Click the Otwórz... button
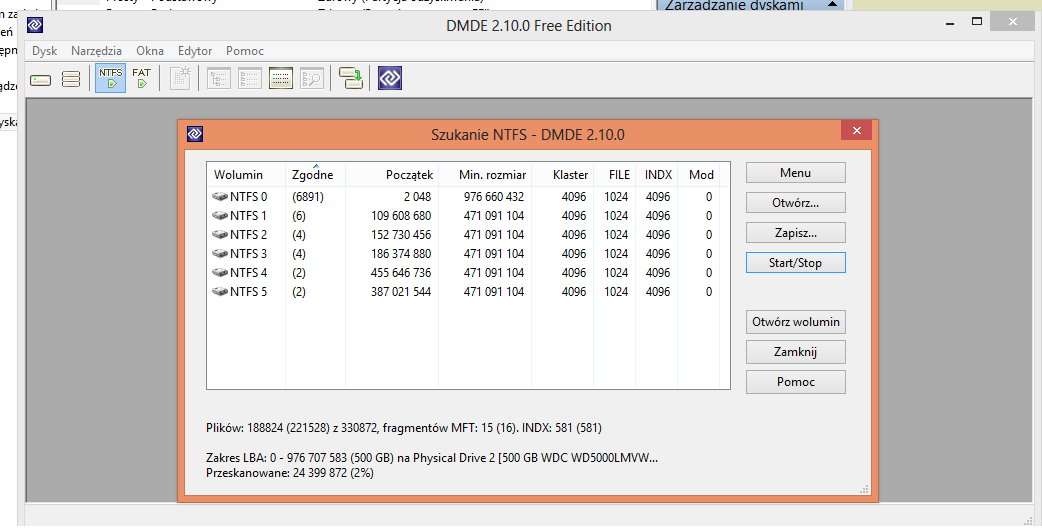 point(795,203)
